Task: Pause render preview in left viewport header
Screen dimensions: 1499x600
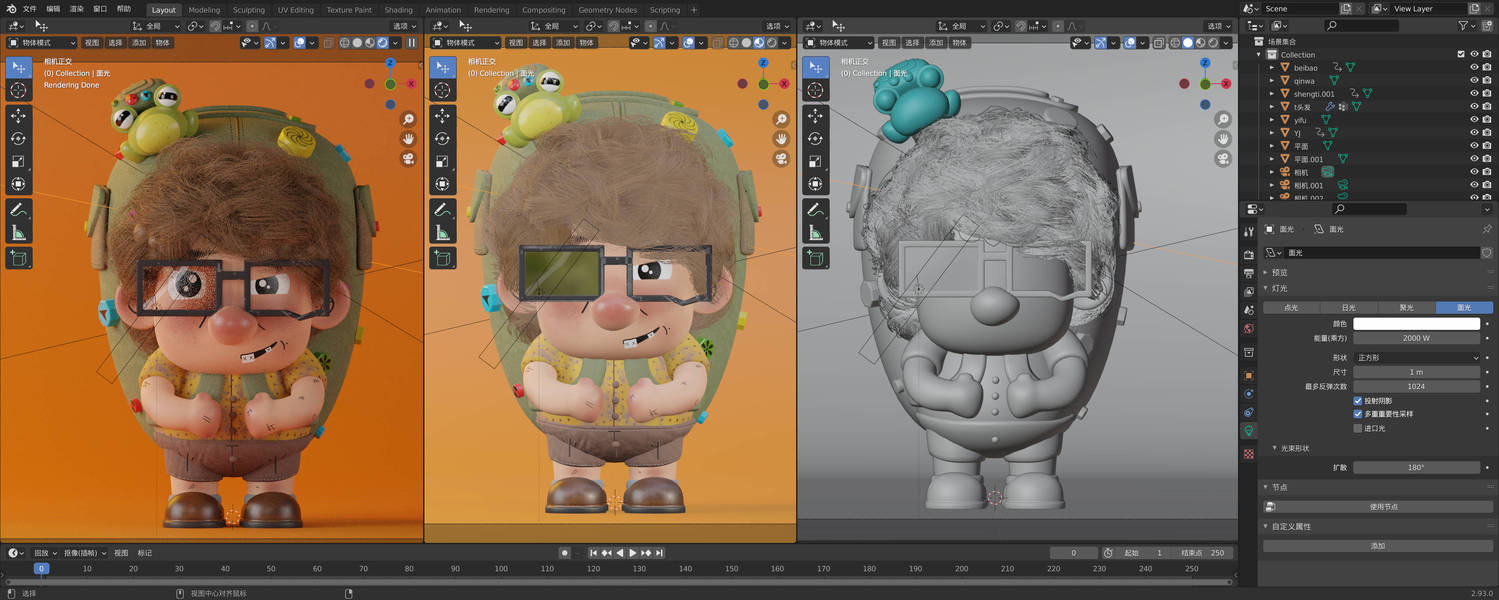Action: click(x=411, y=43)
